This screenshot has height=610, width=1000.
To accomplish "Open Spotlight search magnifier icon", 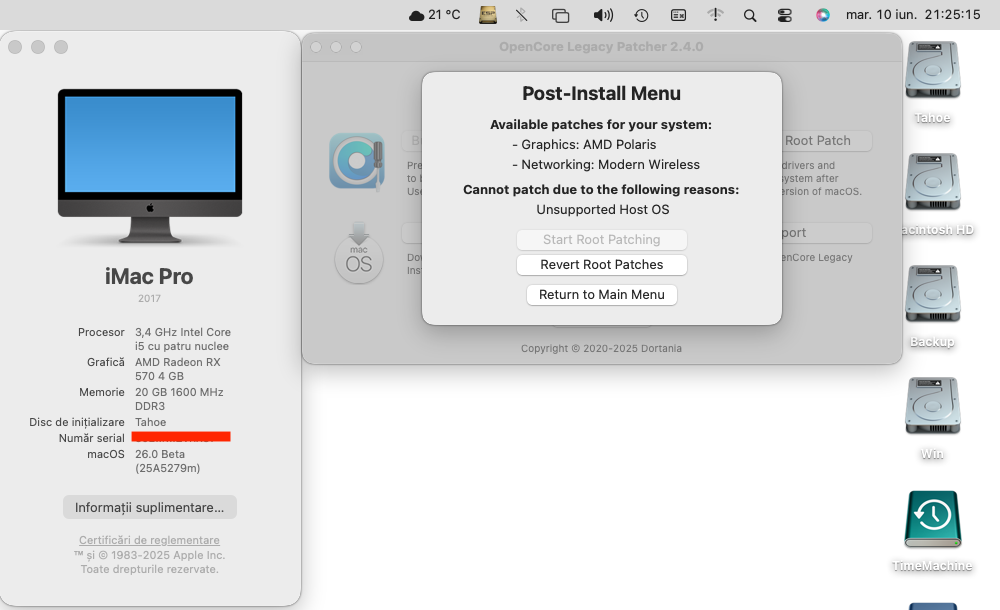I will coord(750,15).
